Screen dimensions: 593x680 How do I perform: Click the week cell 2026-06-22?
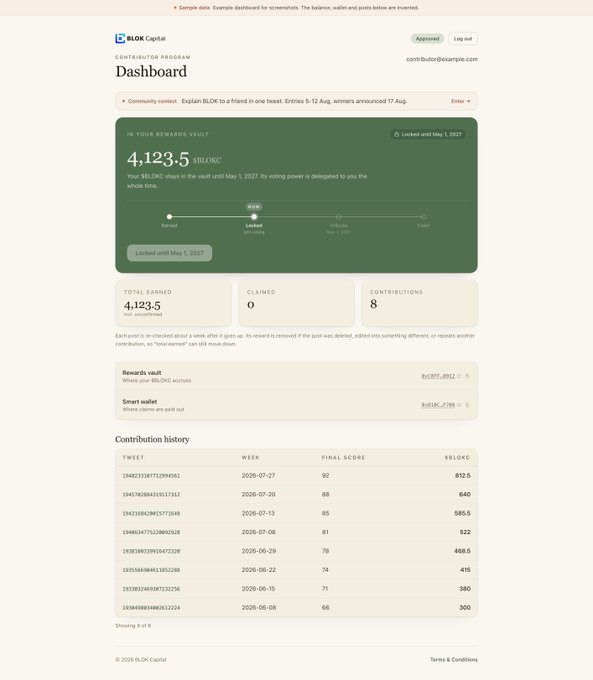(259, 570)
